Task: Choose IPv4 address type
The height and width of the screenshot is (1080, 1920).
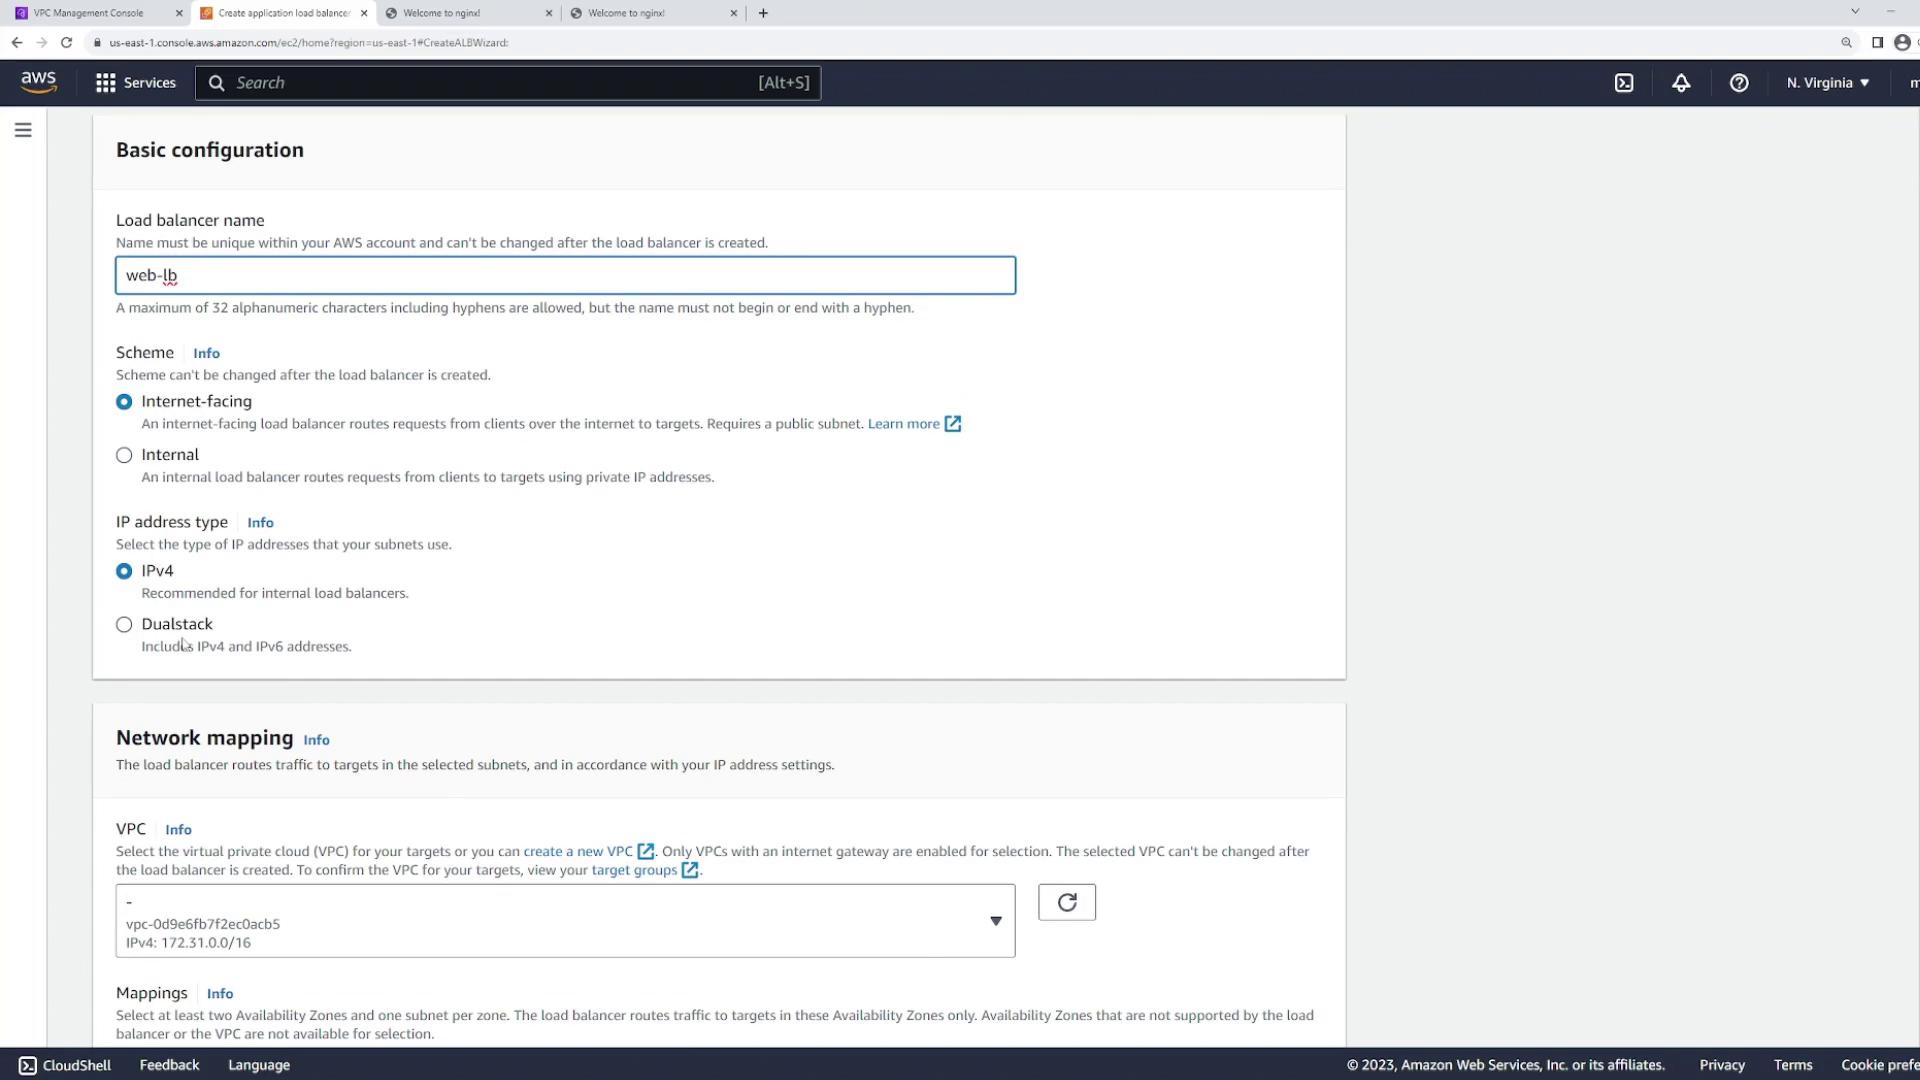Action: [x=124, y=571]
